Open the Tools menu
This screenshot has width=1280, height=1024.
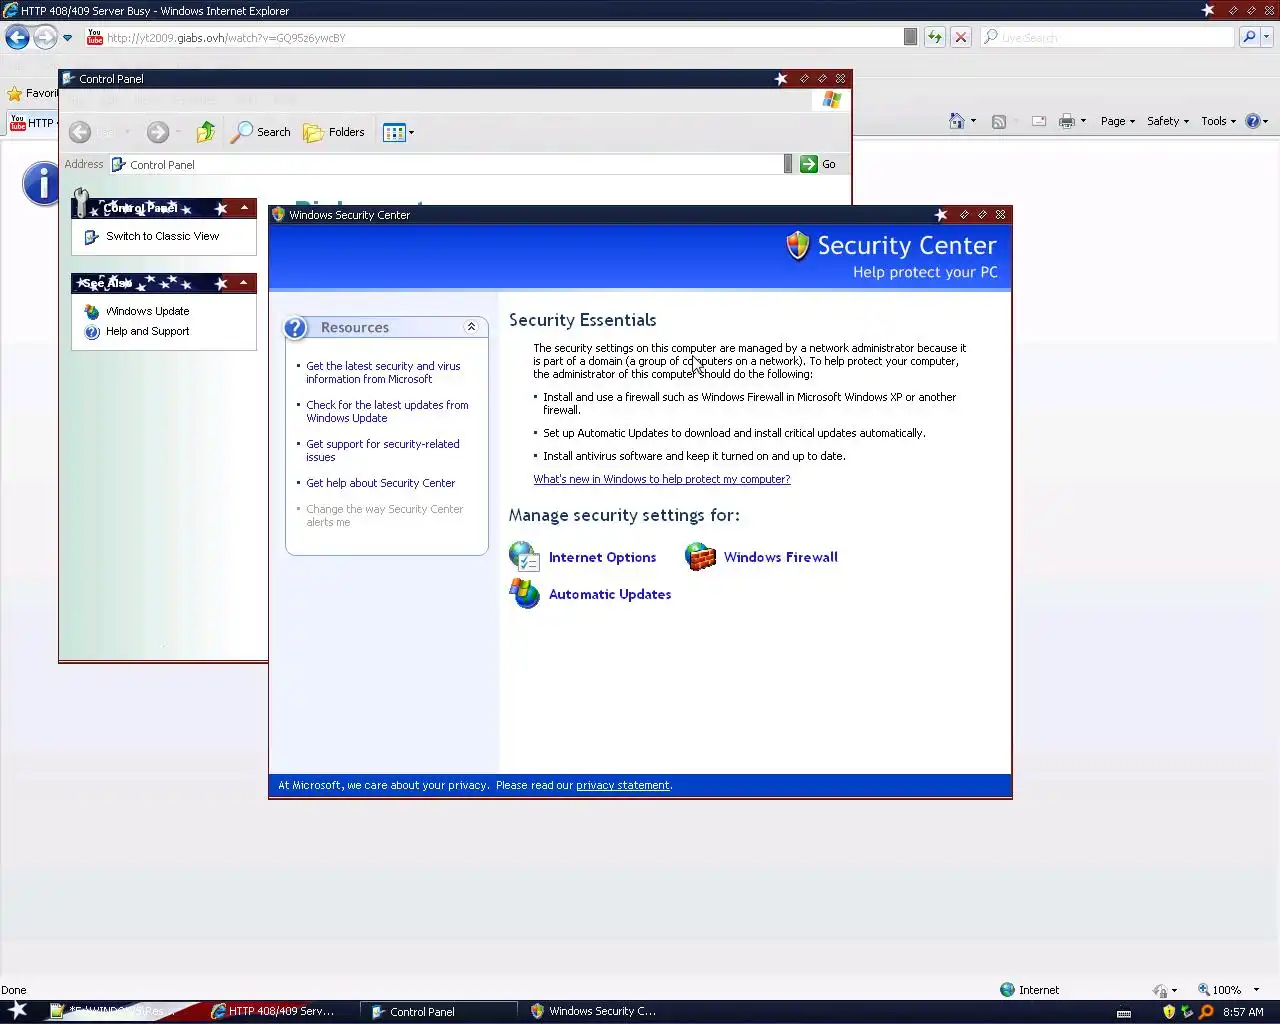[1218, 121]
